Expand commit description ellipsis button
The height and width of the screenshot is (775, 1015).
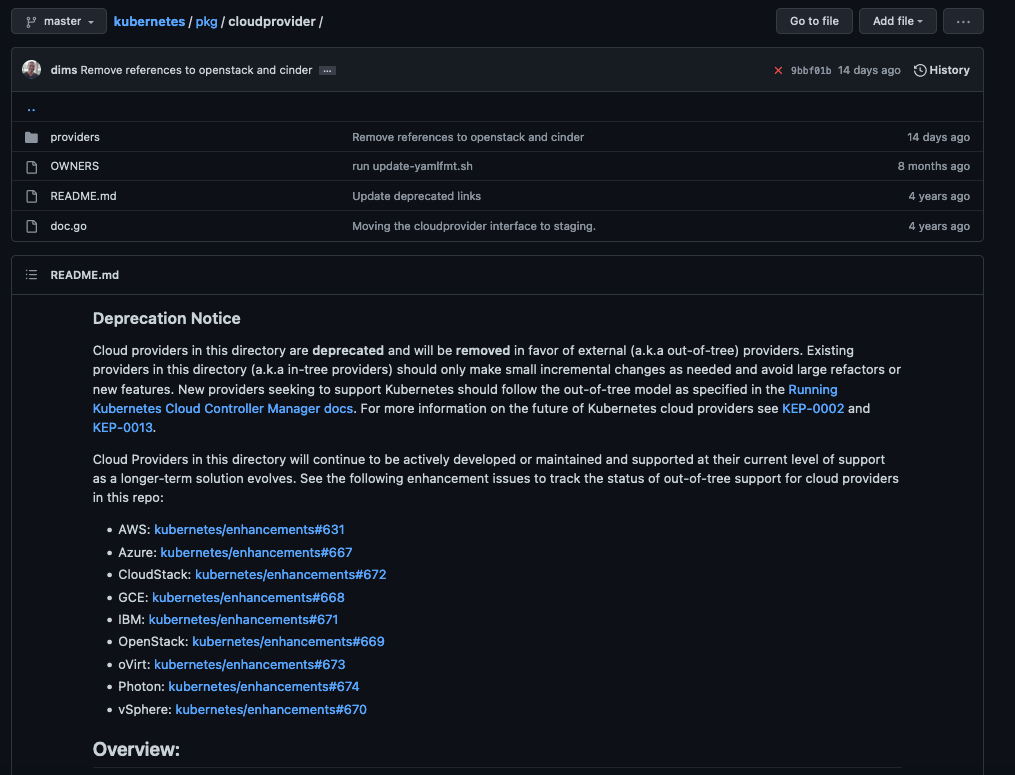[328, 71]
